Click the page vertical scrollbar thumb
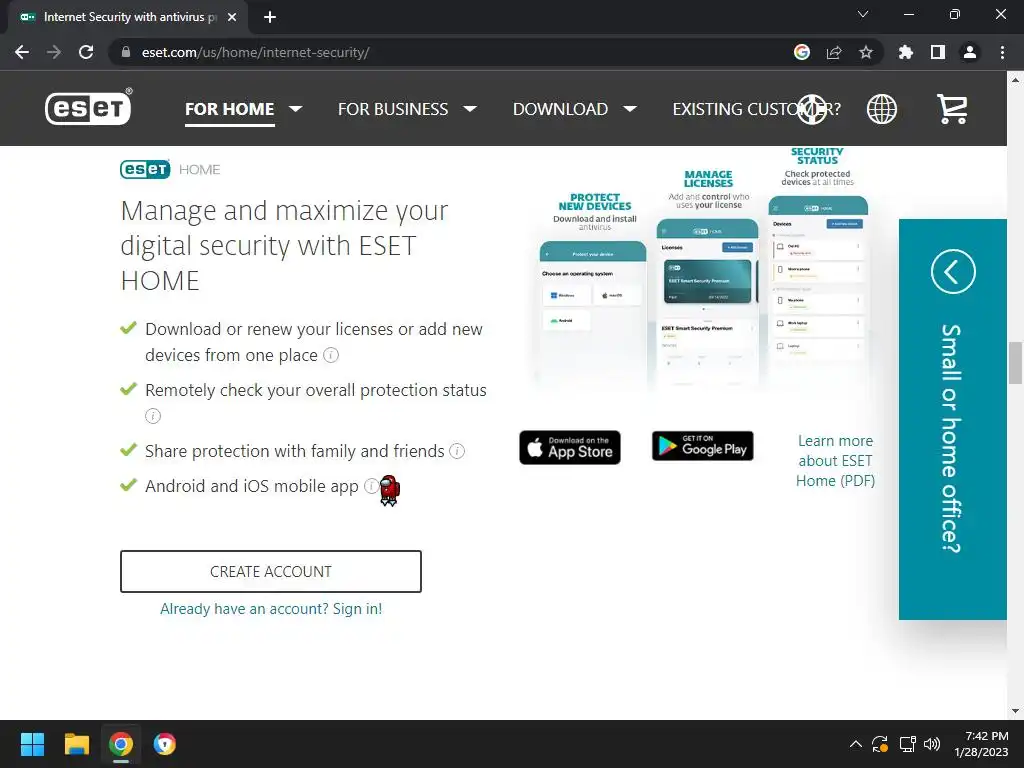 point(1015,363)
